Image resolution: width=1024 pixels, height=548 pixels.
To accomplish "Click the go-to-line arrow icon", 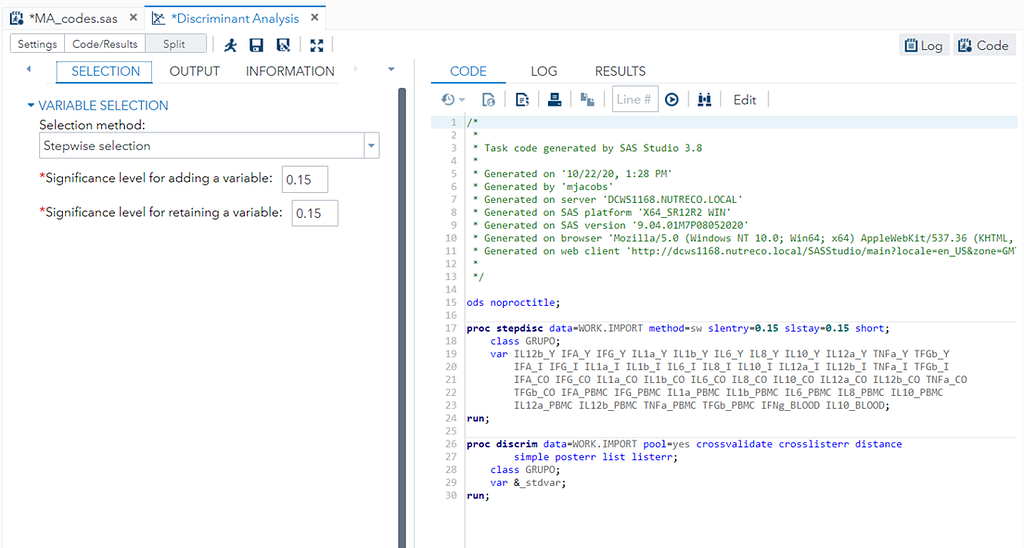I will point(672,99).
